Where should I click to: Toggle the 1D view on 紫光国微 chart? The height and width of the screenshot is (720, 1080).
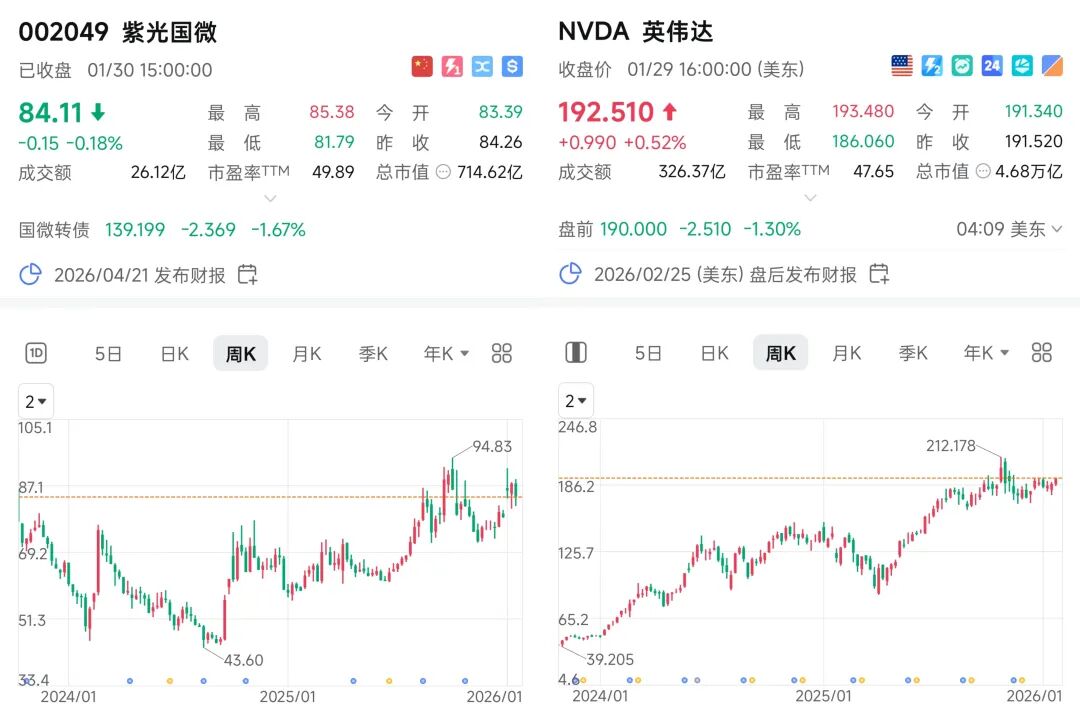36,353
